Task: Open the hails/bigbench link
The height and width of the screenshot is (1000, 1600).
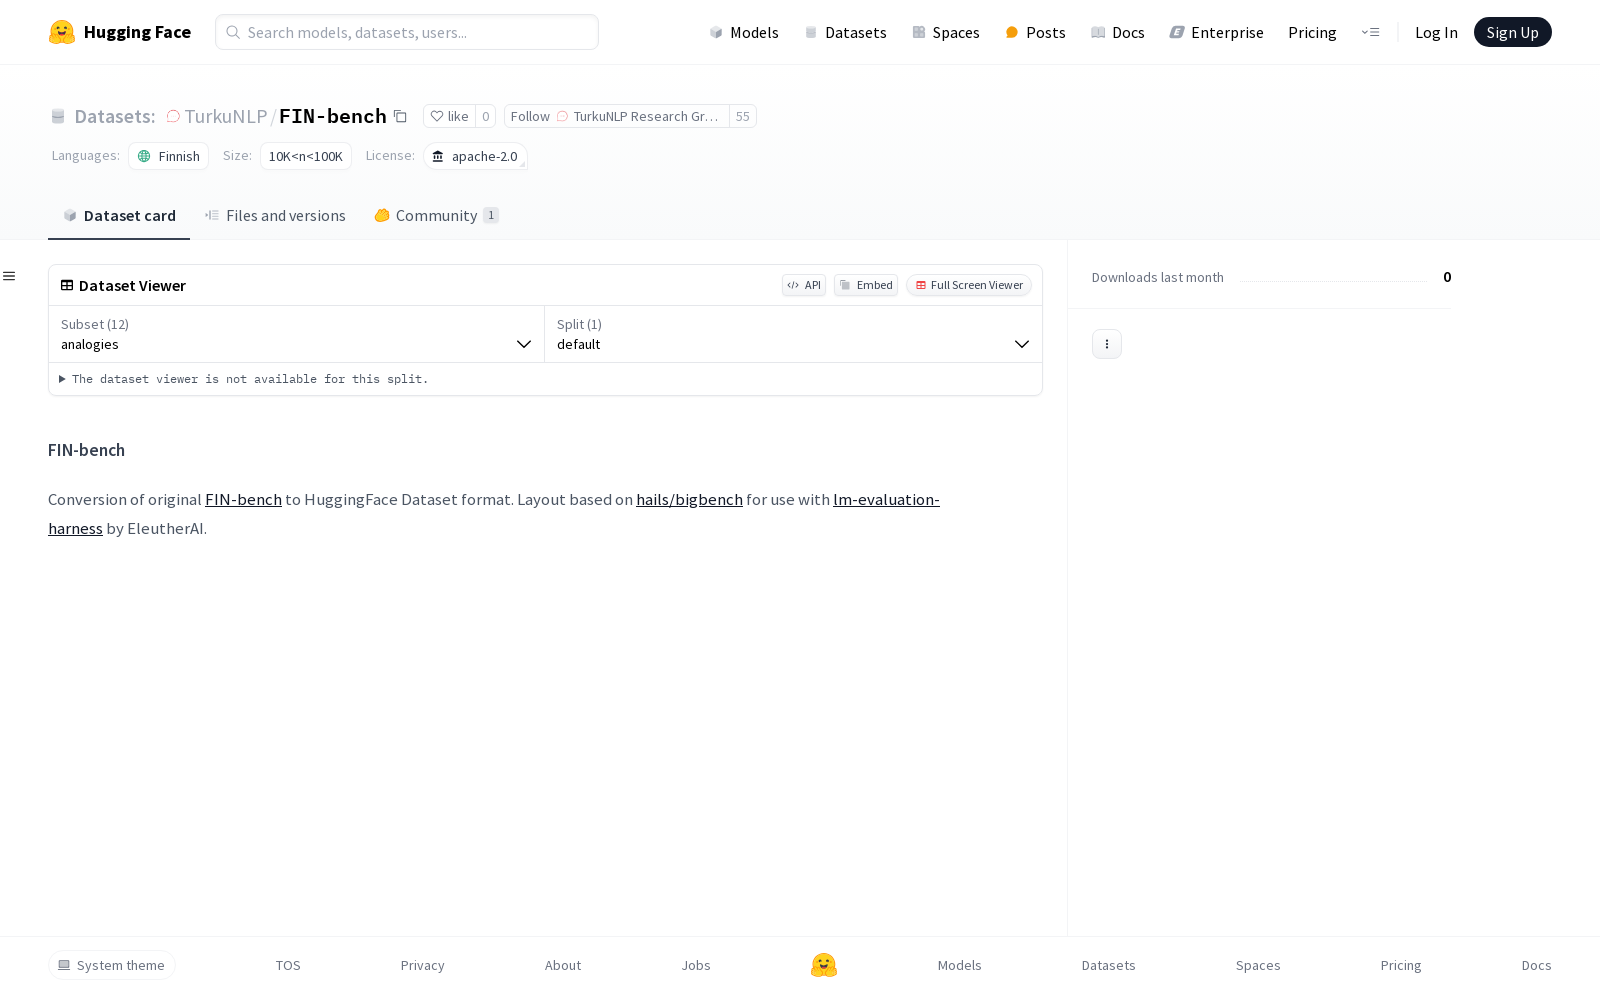Action: click(x=689, y=499)
